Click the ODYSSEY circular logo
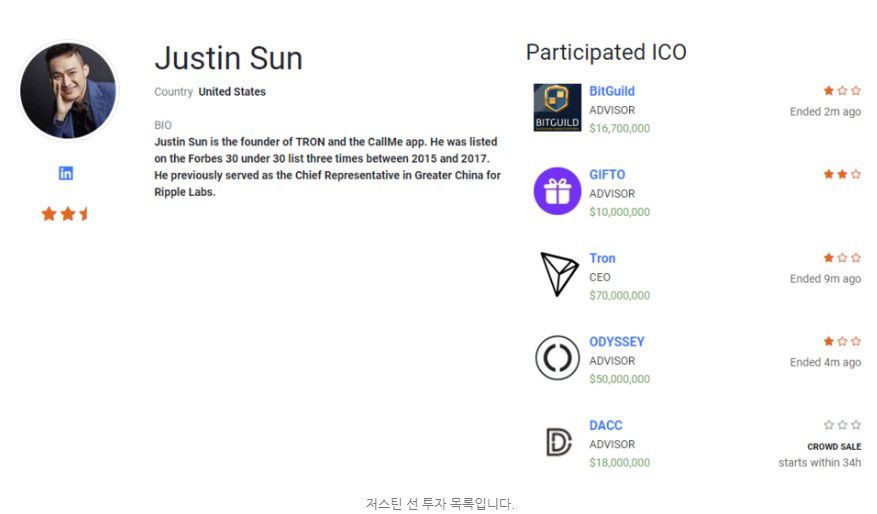877x514 pixels. coord(557,358)
